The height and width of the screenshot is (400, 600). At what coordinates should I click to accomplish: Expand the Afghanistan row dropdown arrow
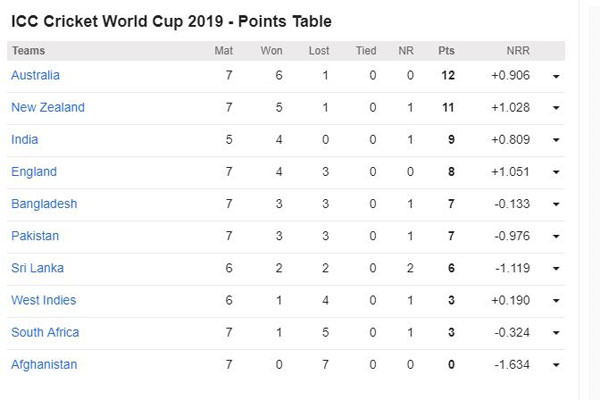point(556,365)
